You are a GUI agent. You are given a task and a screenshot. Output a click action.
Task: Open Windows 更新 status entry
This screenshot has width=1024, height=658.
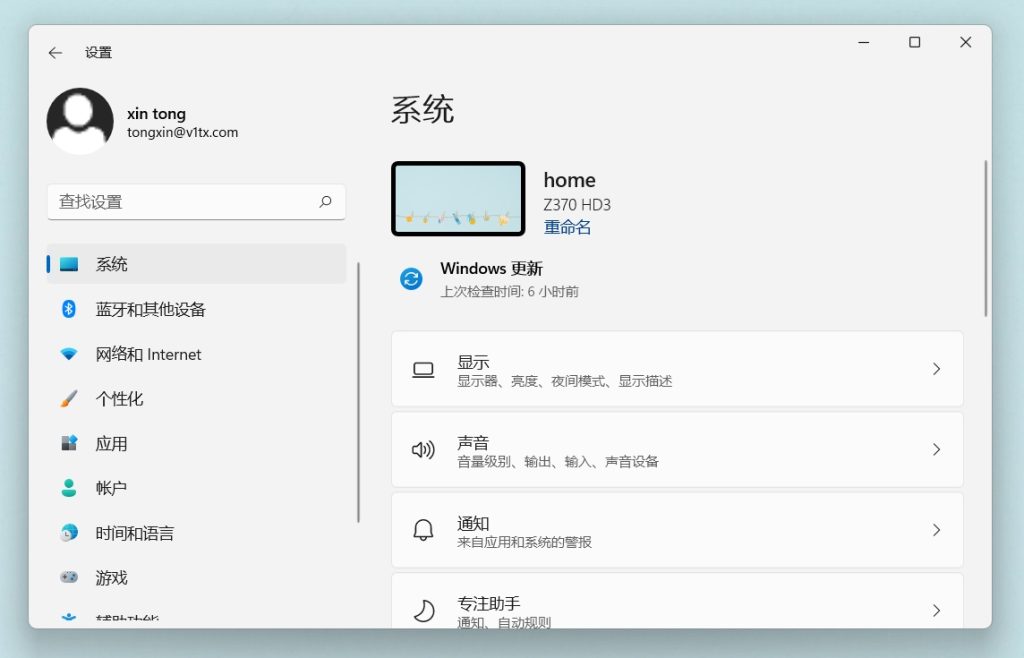pos(490,279)
